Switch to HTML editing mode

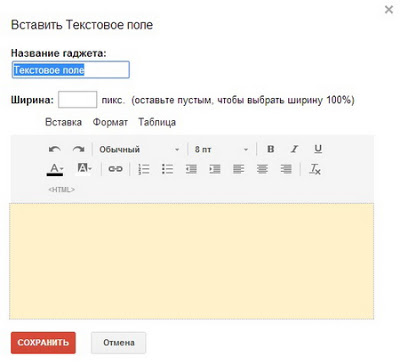(61, 190)
